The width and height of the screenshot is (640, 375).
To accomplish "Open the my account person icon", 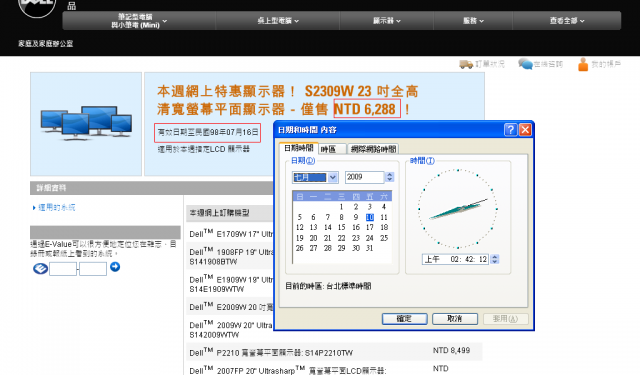I will (x=583, y=64).
